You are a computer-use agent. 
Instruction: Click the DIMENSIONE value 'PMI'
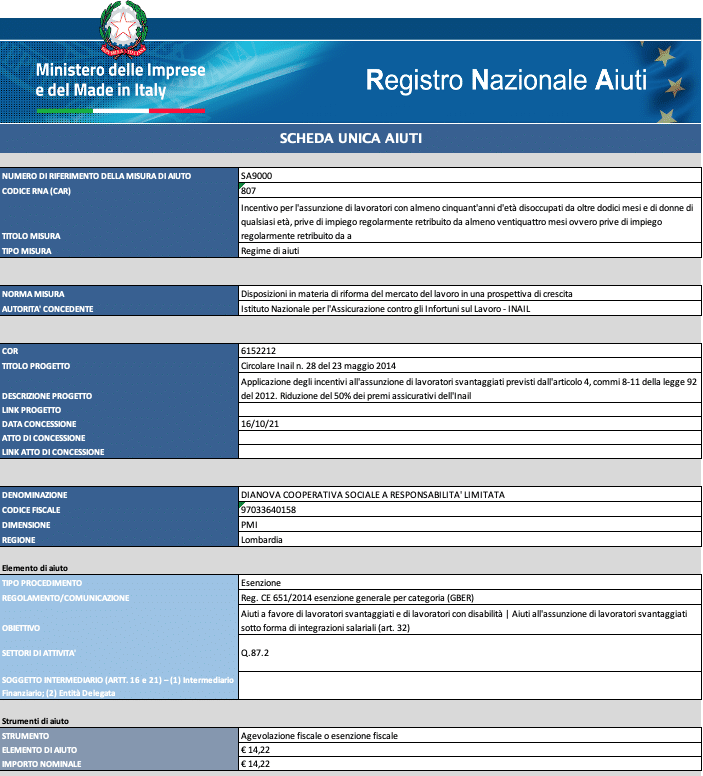(470, 525)
